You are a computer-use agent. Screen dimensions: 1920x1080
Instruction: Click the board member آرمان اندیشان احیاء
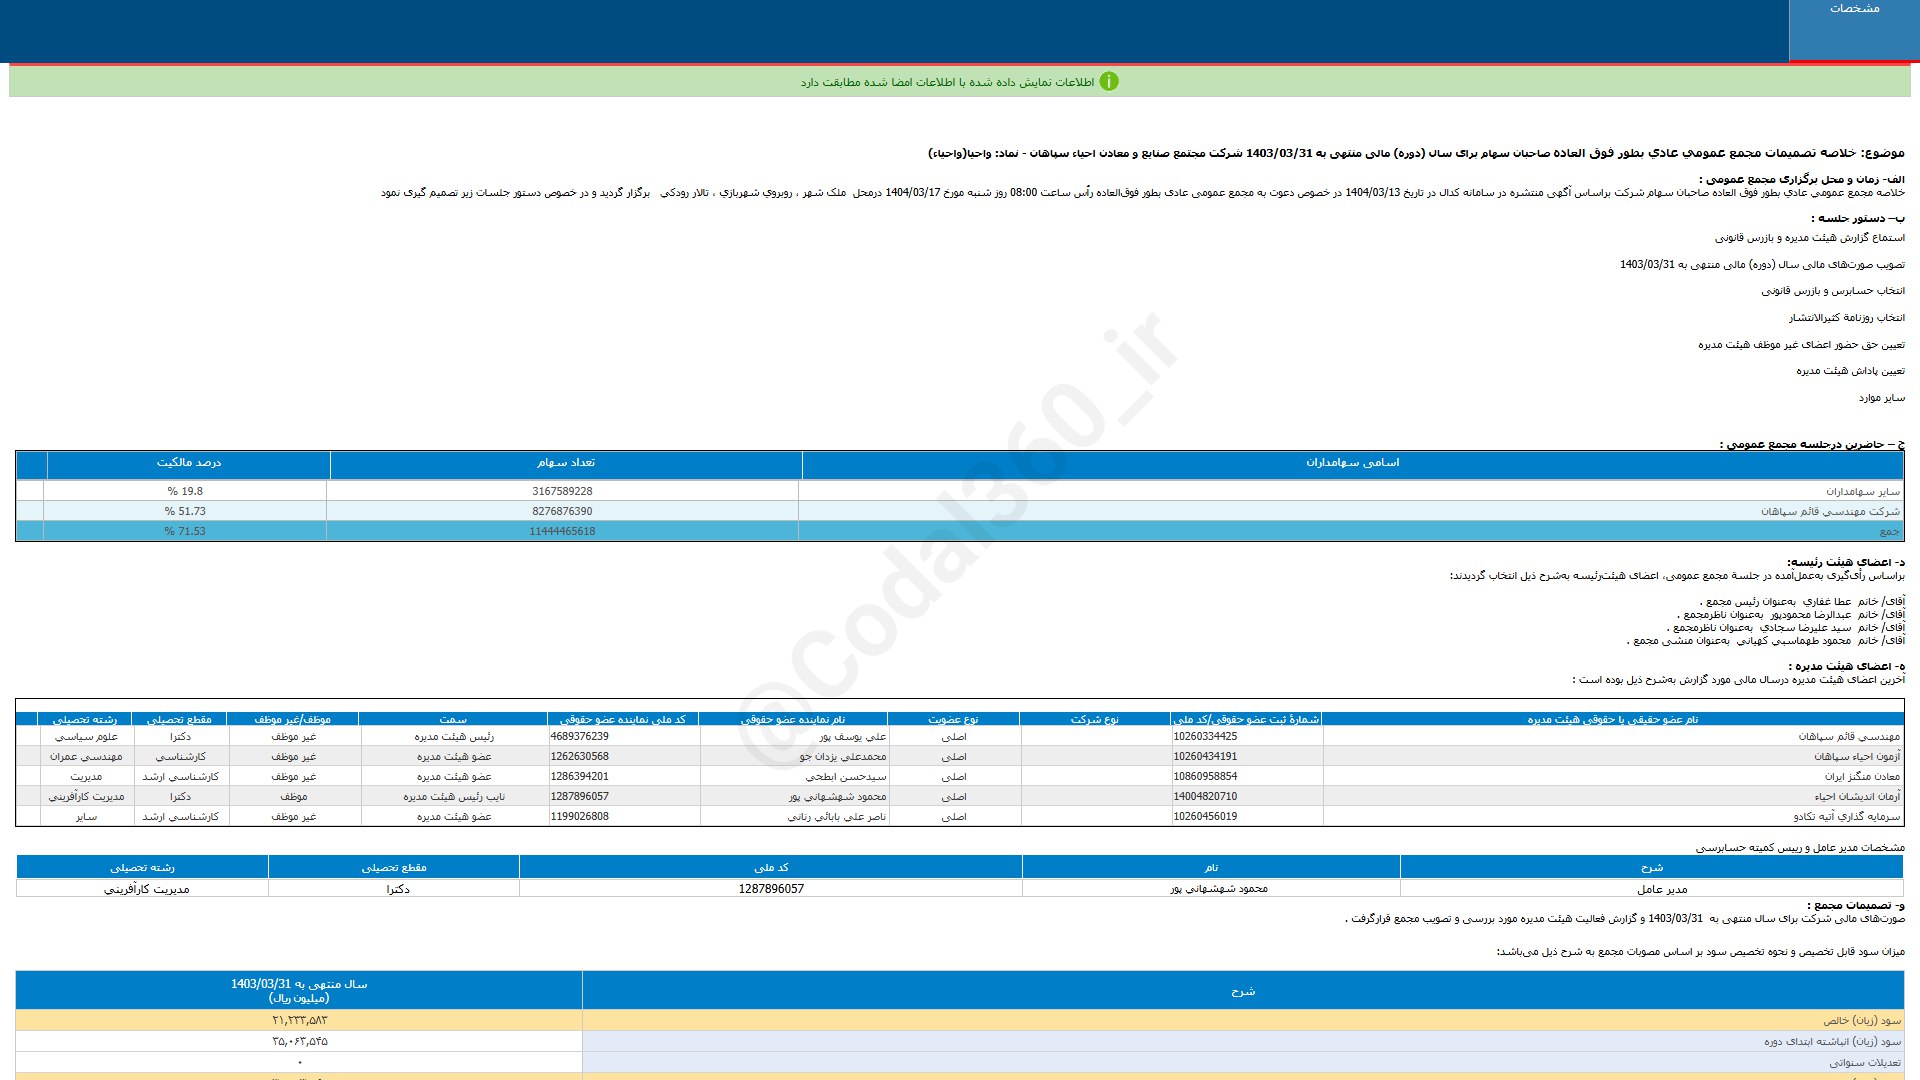pyautogui.click(x=1857, y=797)
